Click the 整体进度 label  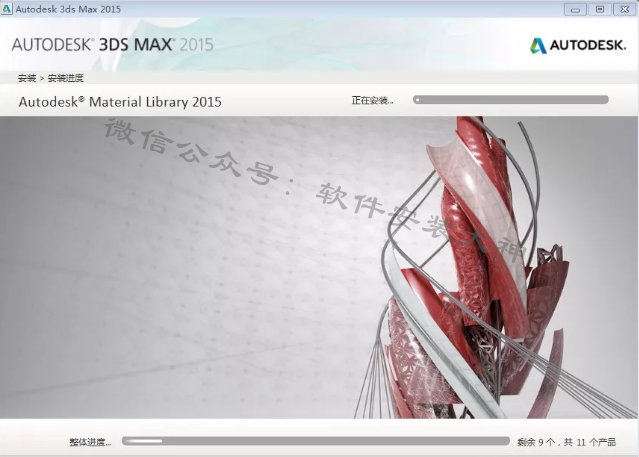click(x=90, y=442)
